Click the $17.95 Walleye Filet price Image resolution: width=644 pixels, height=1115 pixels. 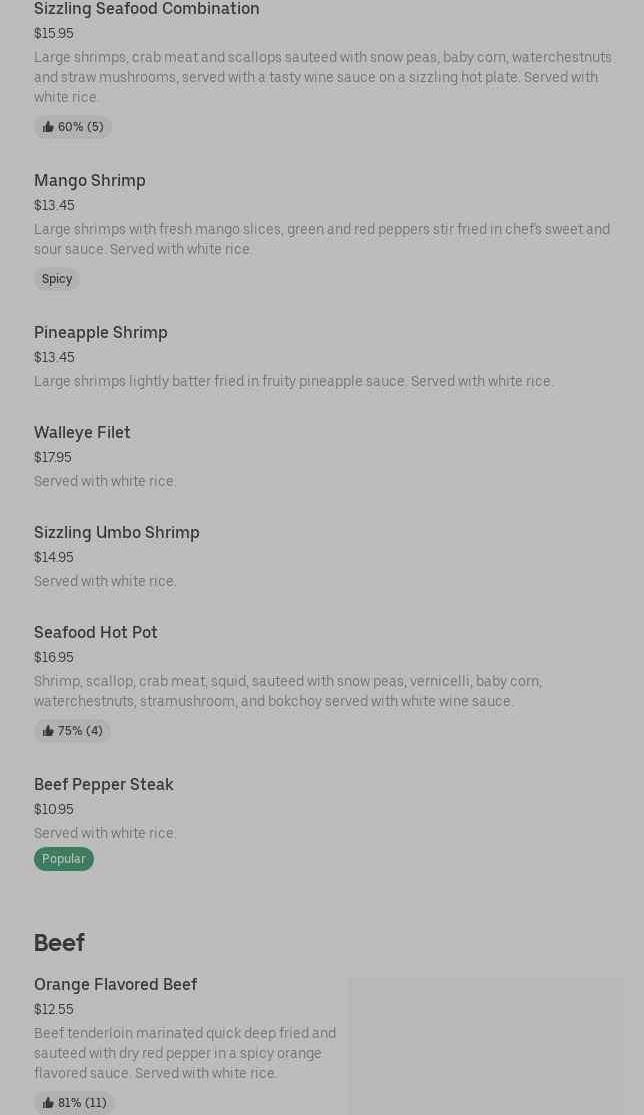53,457
